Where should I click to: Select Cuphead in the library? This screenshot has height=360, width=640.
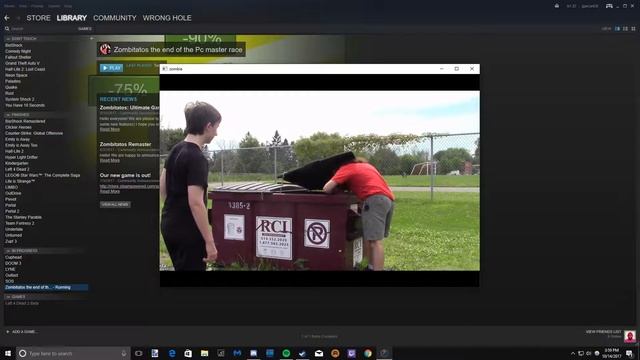click(13, 258)
